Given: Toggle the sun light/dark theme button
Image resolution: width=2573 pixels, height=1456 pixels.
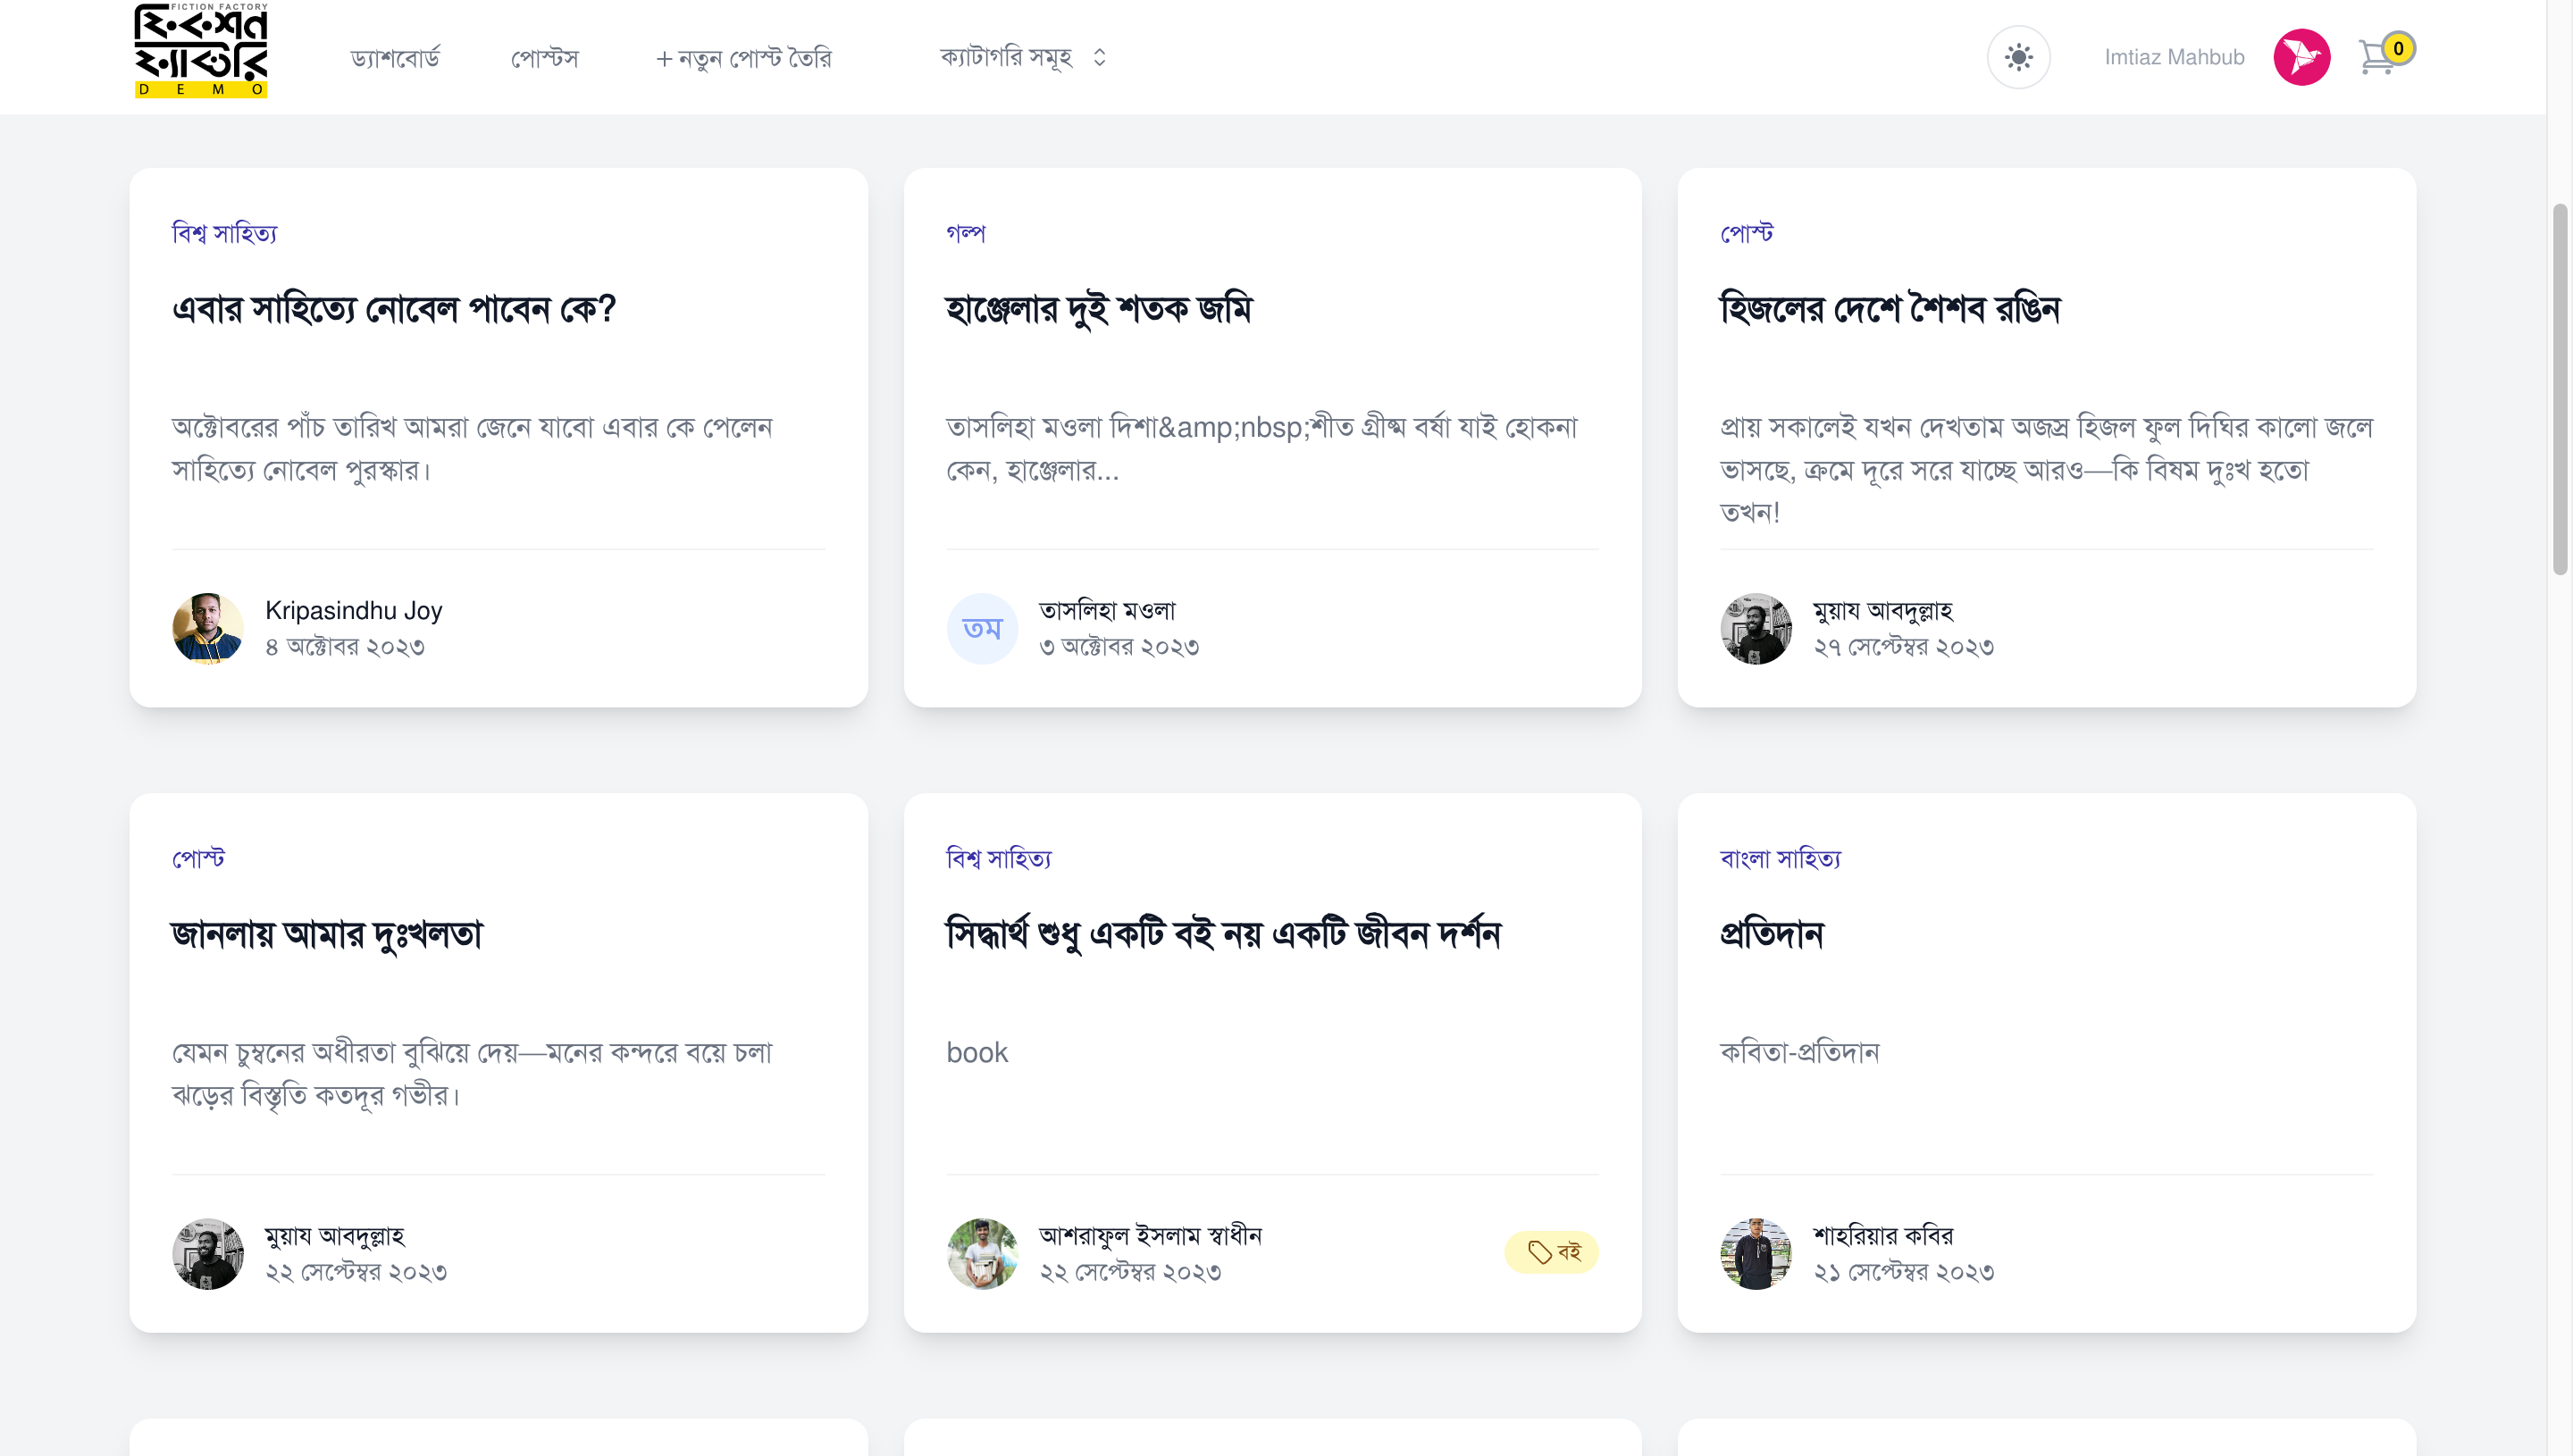Looking at the screenshot, I should tap(2018, 57).
